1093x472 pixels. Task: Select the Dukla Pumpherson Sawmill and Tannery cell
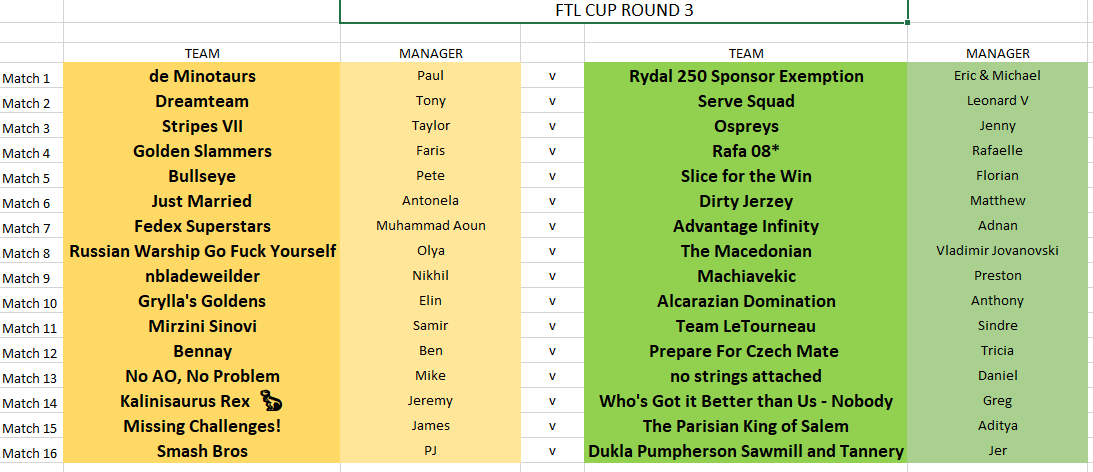746,451
